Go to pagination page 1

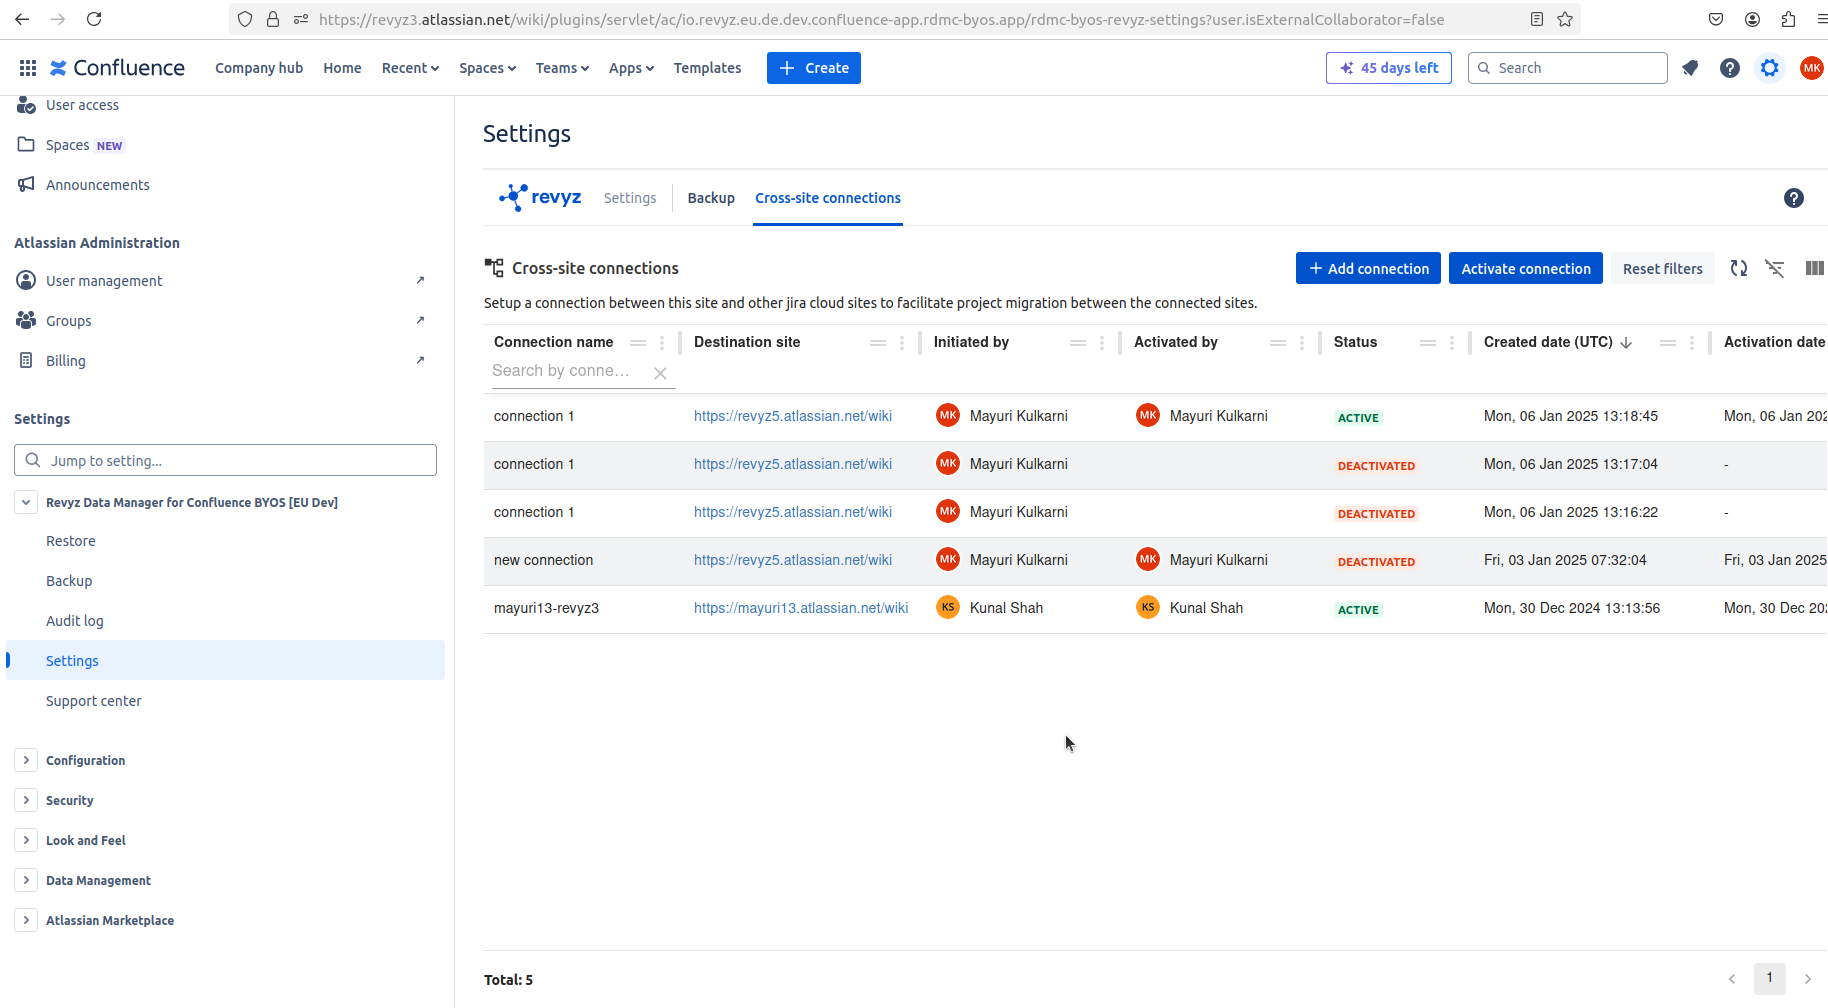1769,978
